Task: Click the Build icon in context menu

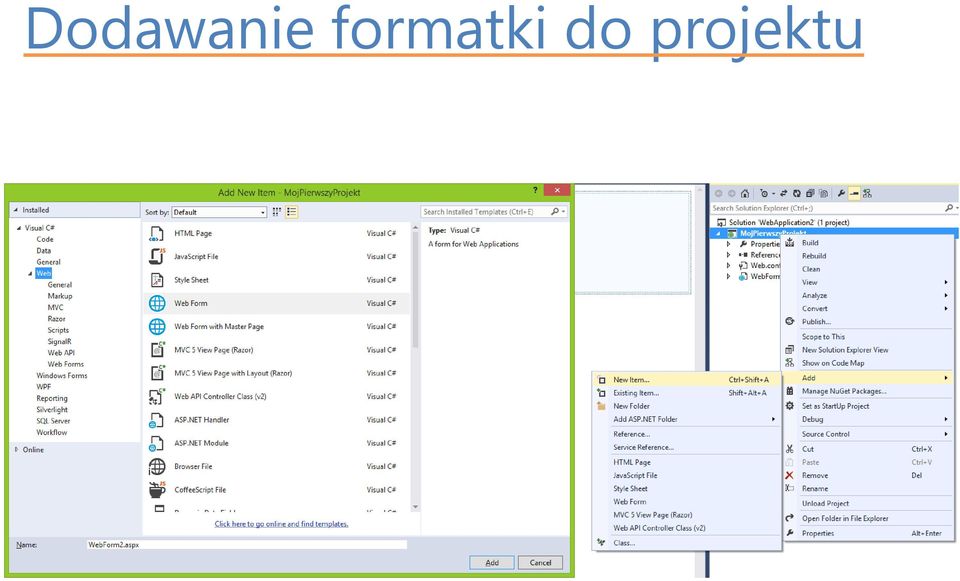Action: point(790,243)
